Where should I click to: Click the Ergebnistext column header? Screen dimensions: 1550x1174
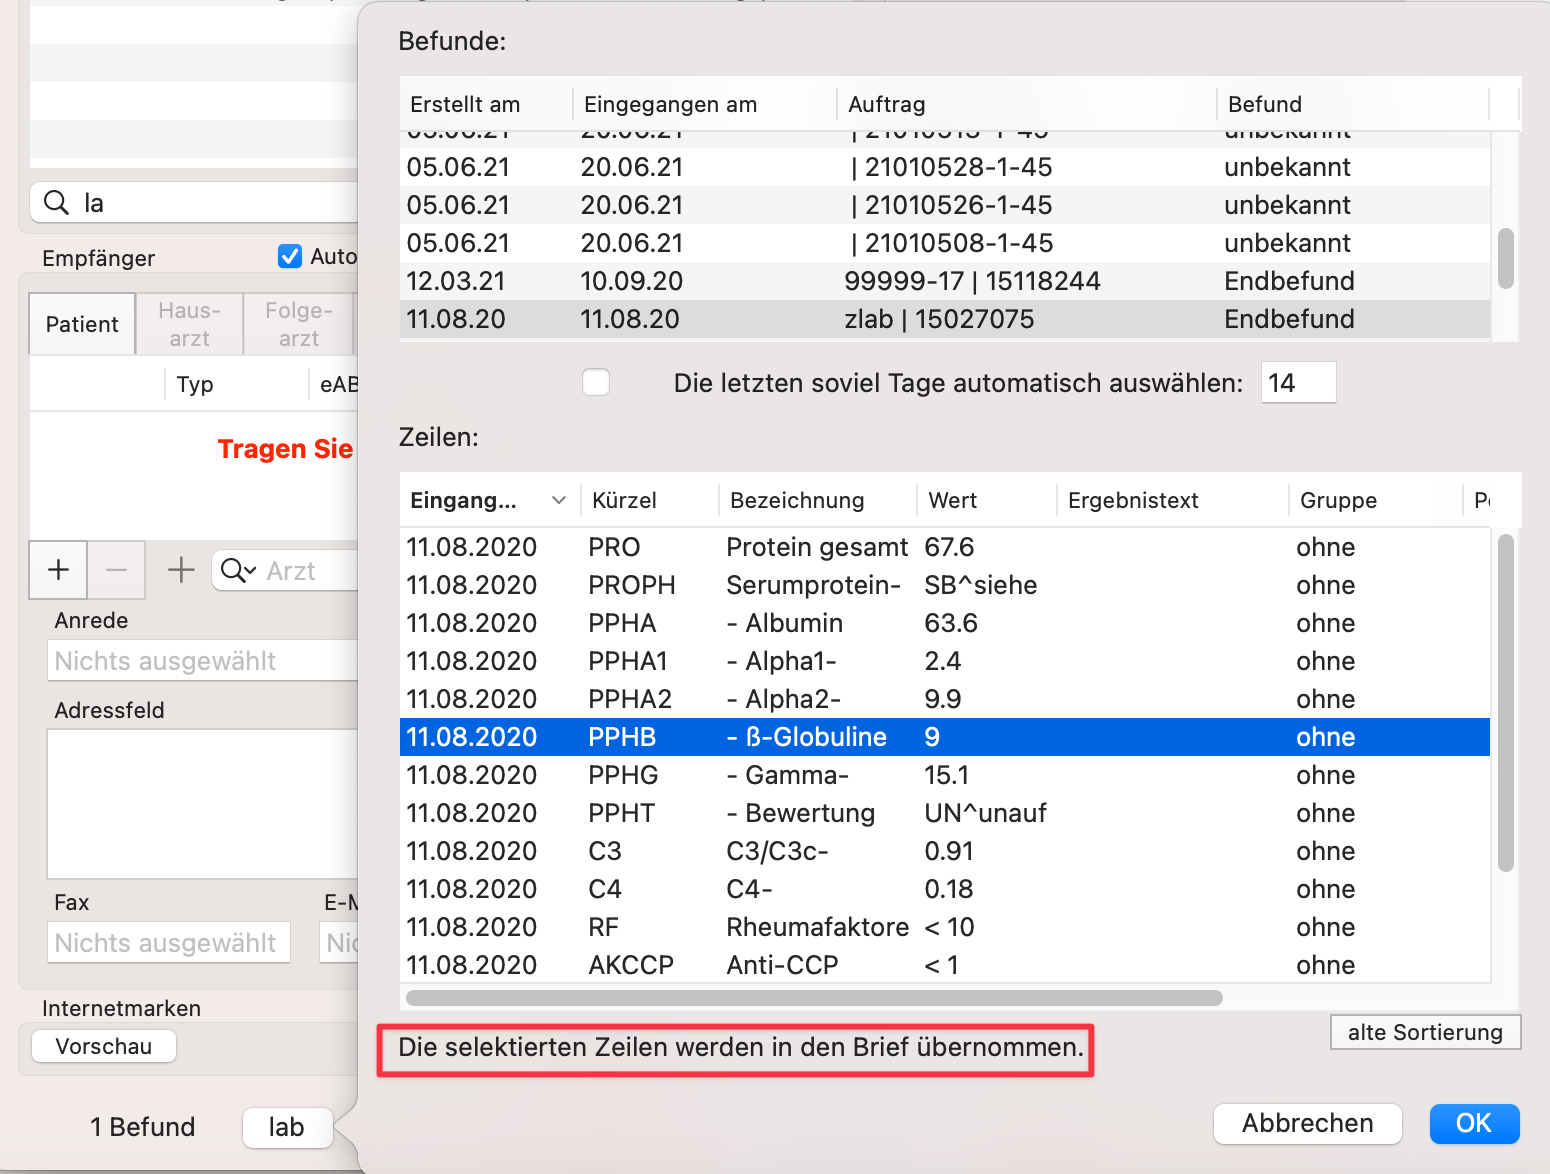click(x=1172, y=500)
